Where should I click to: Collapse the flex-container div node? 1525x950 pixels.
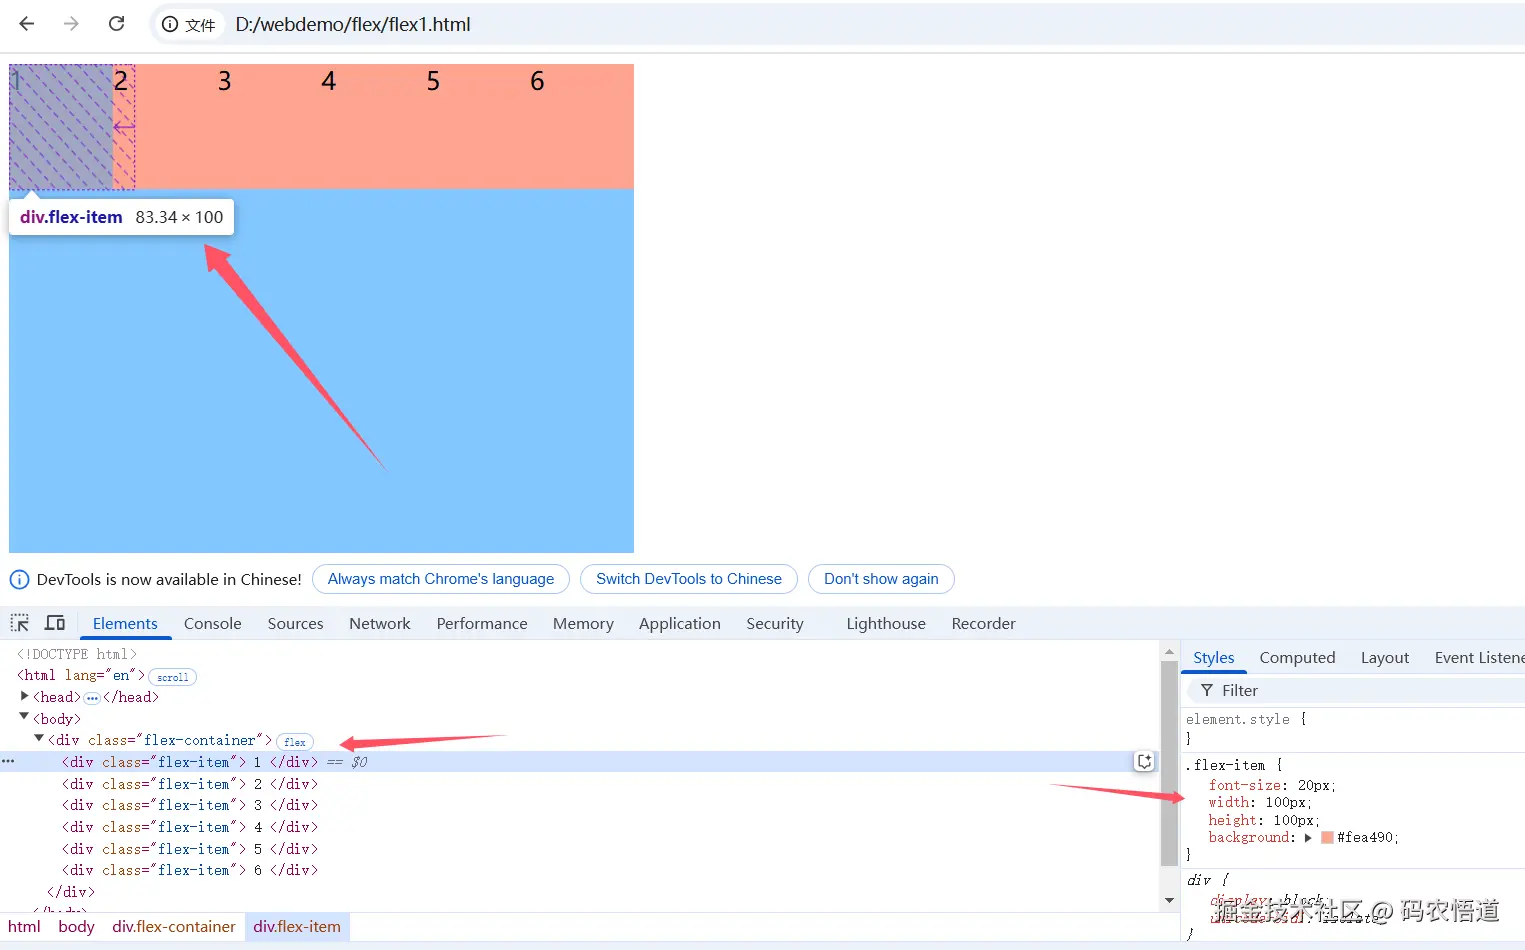tap(39, 739)
